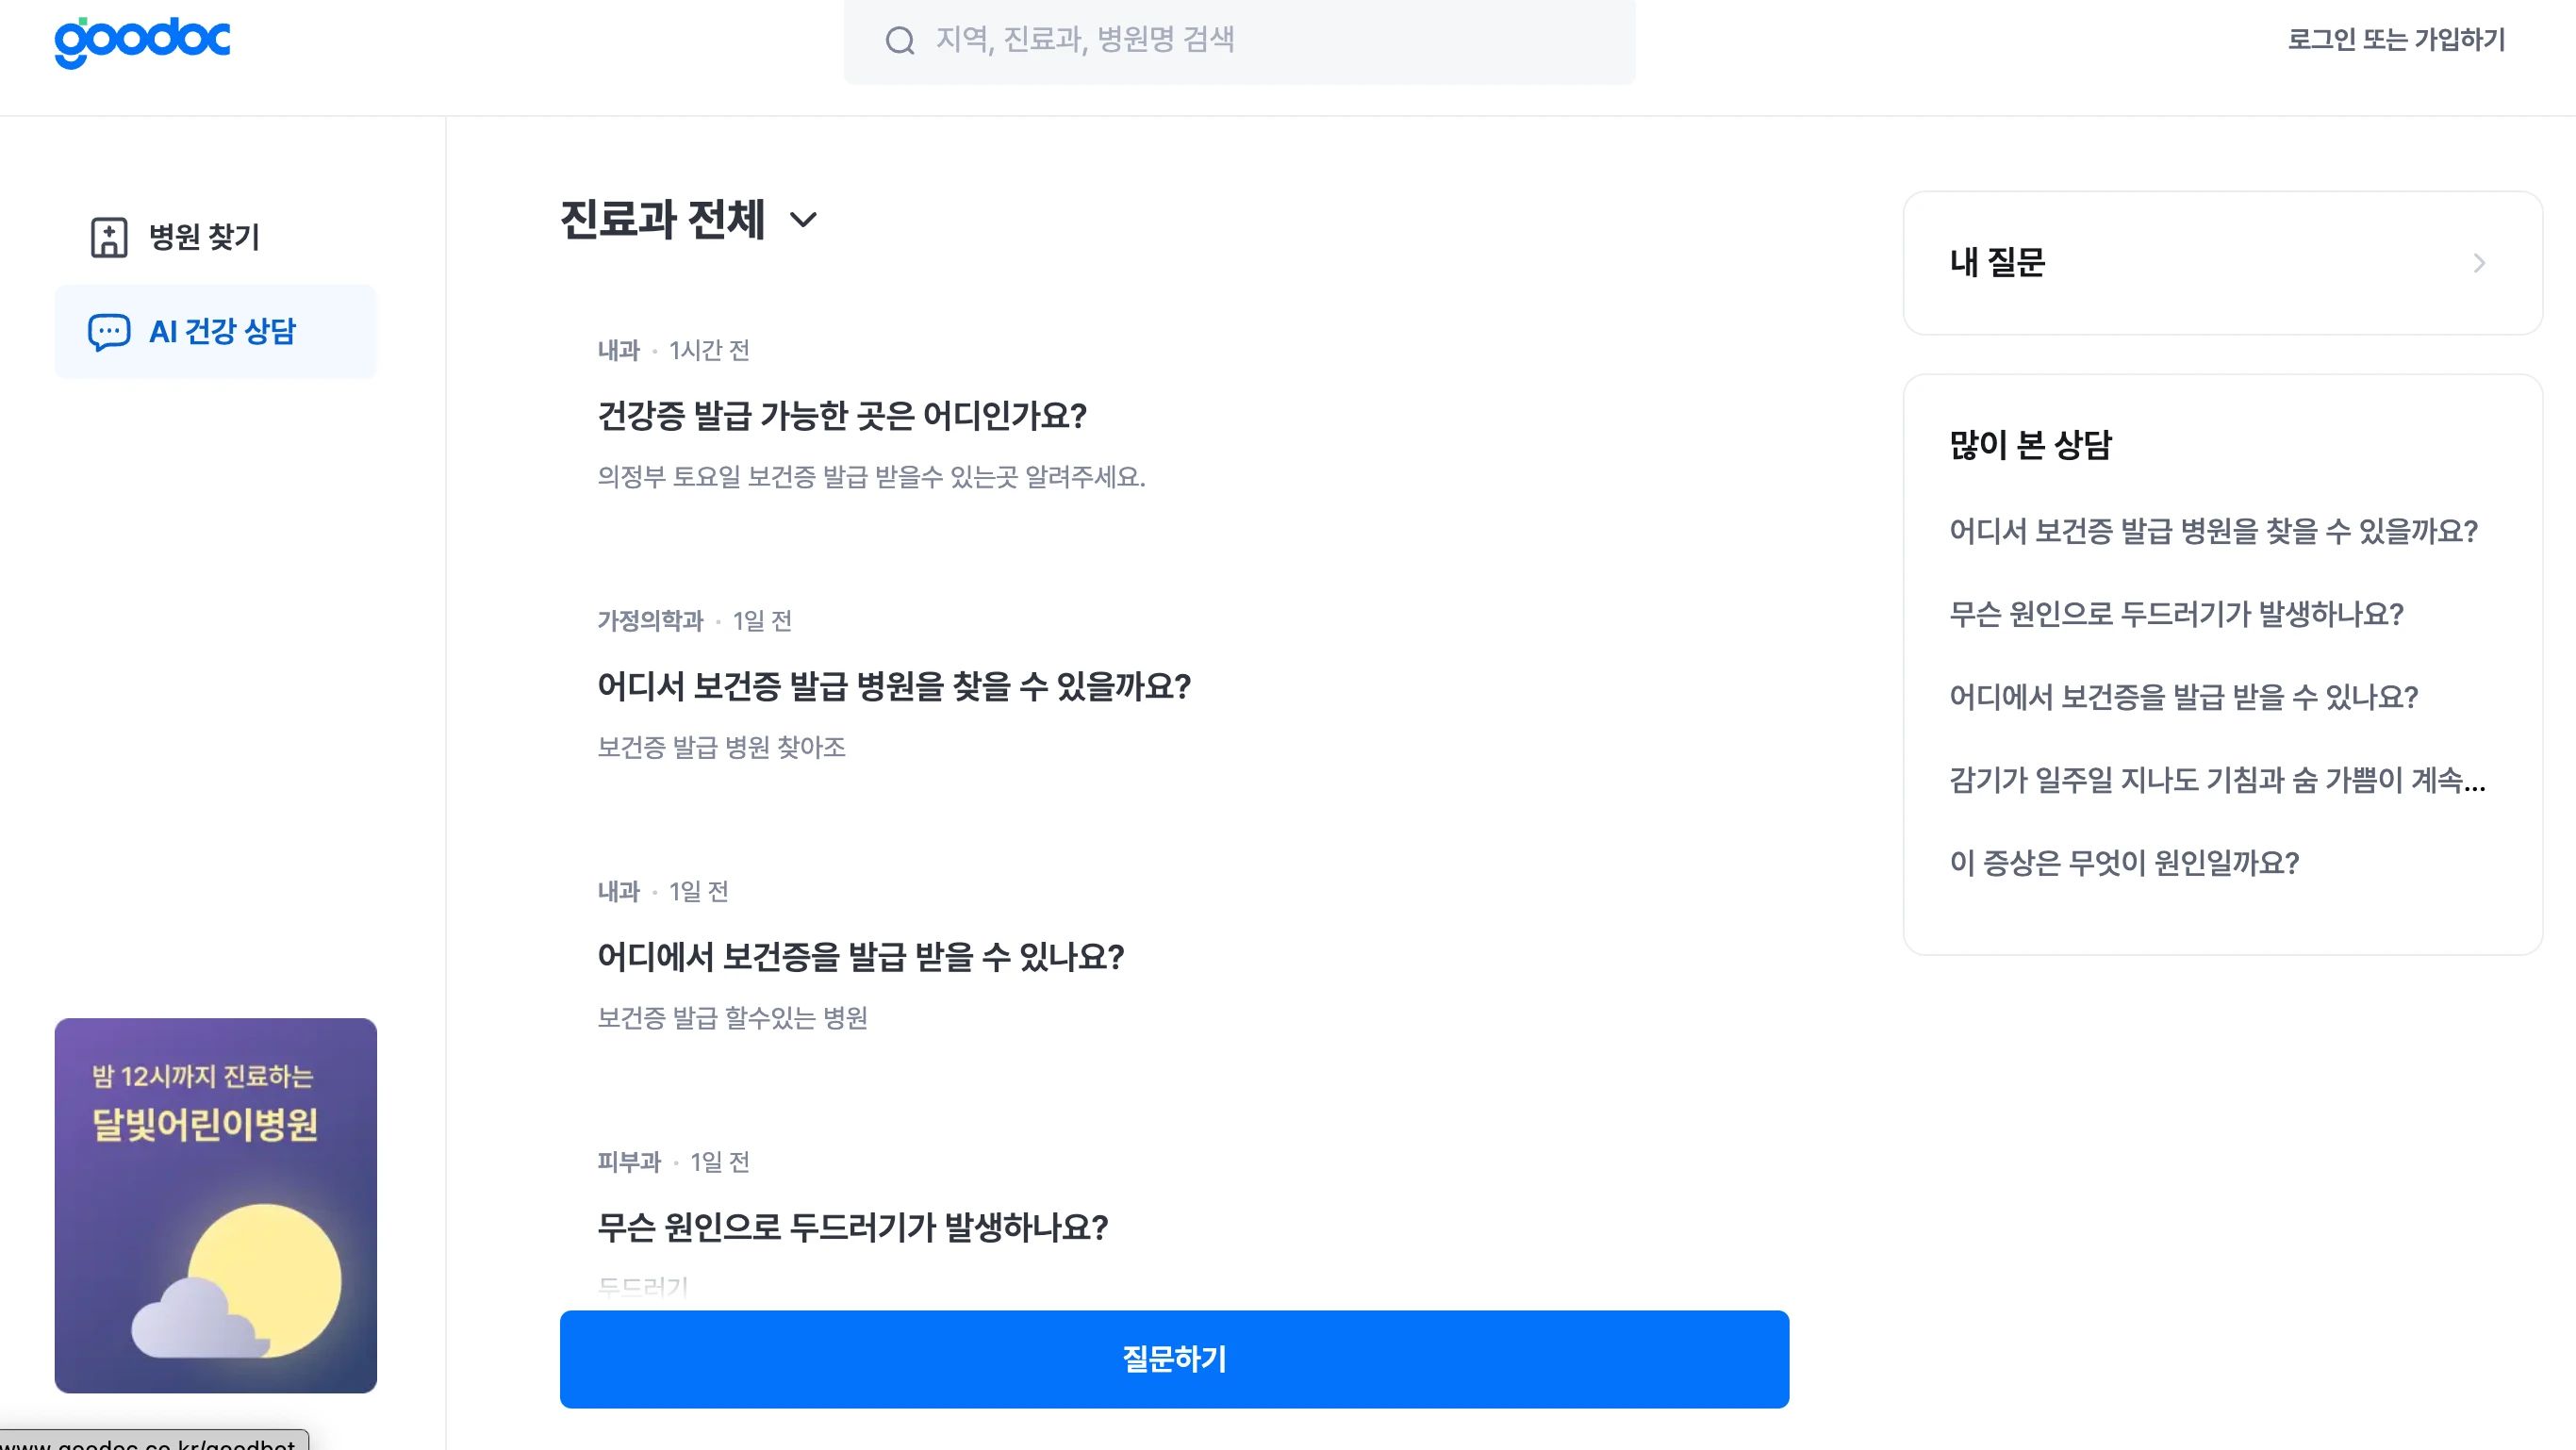This screenshot has height=1450, width=2576.
Task: Open popular consult 이 증상은 무엇이 원인일까요?
Action: click(x=2124, y=863)
